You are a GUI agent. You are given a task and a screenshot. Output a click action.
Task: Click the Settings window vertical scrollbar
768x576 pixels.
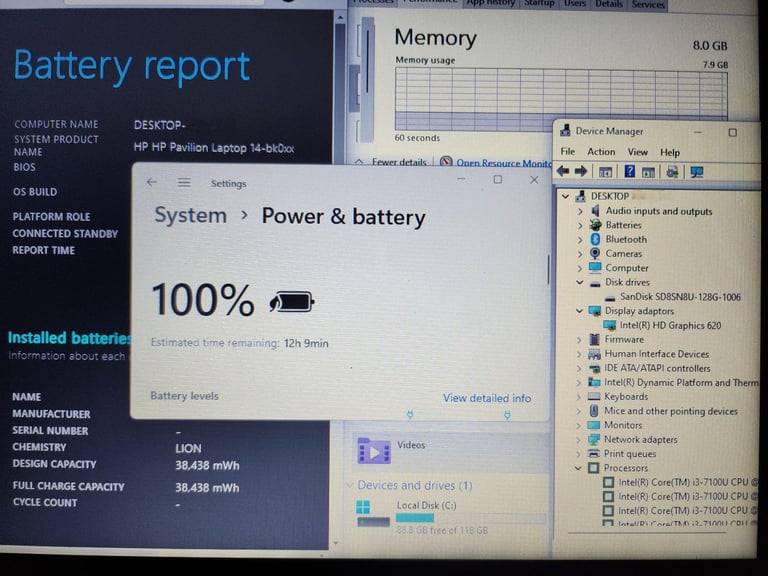pos(548,268)
